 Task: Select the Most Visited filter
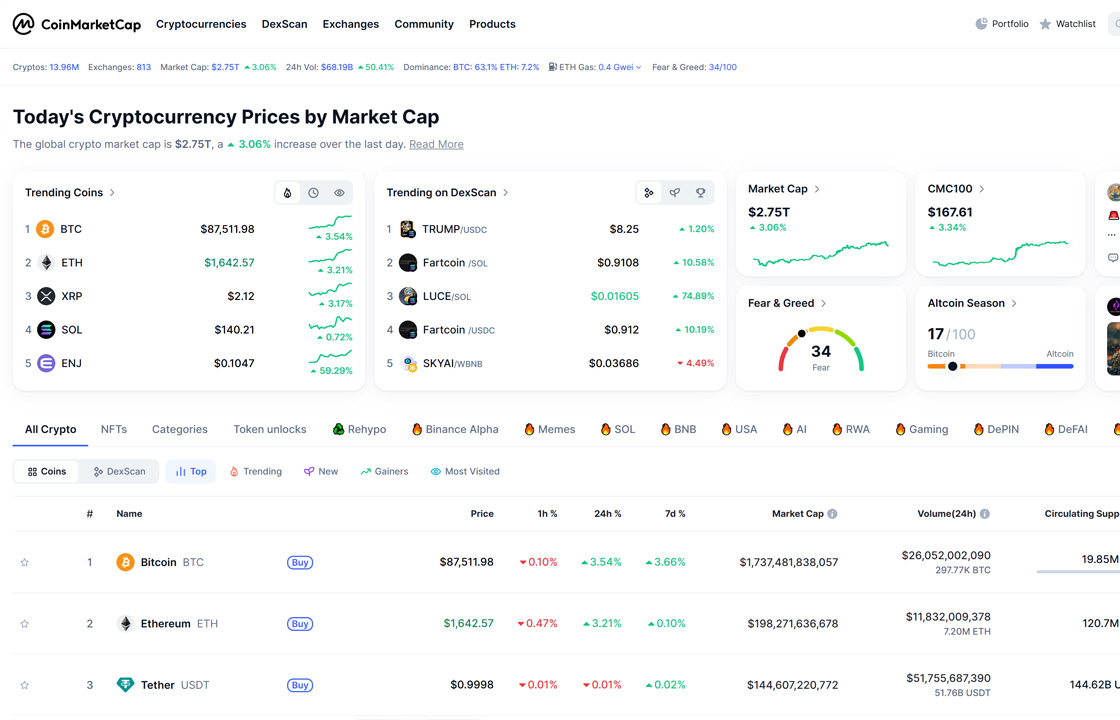click(465, 471)
